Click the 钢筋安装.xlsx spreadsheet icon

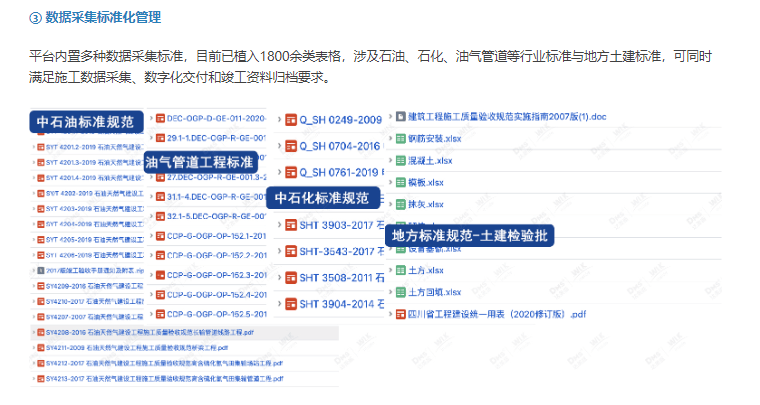399,138
